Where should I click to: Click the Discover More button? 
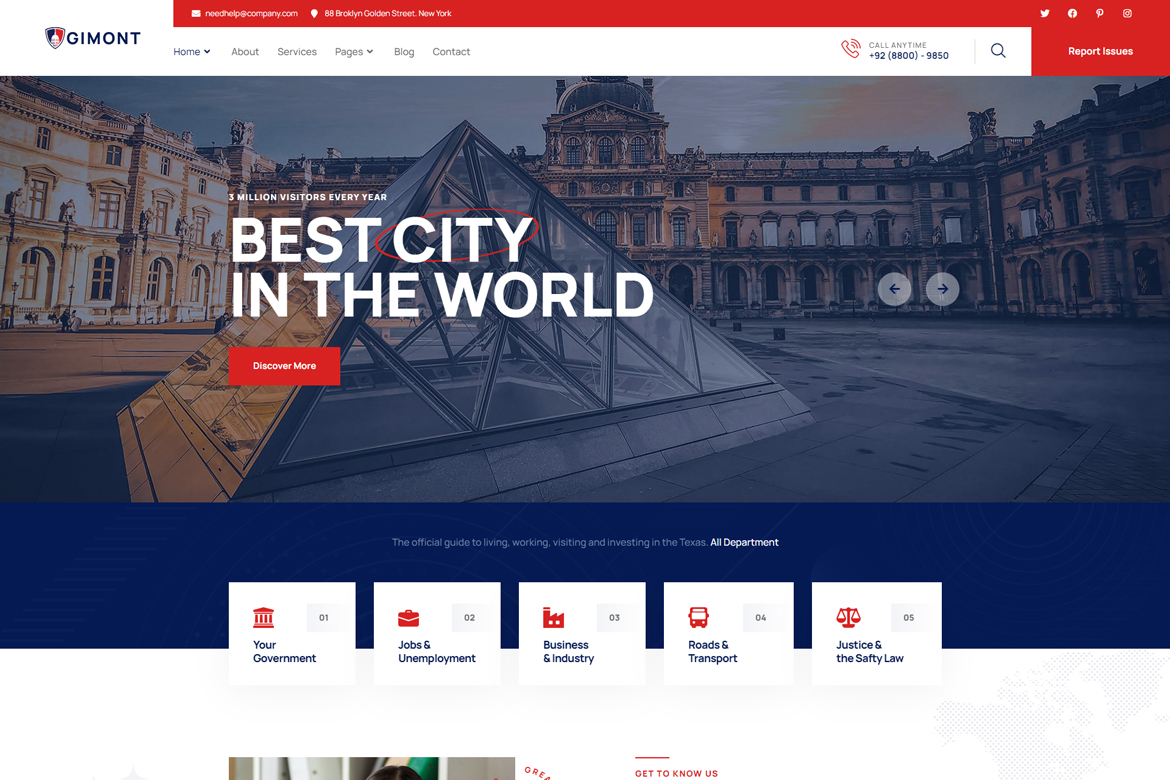pos(284,366)
